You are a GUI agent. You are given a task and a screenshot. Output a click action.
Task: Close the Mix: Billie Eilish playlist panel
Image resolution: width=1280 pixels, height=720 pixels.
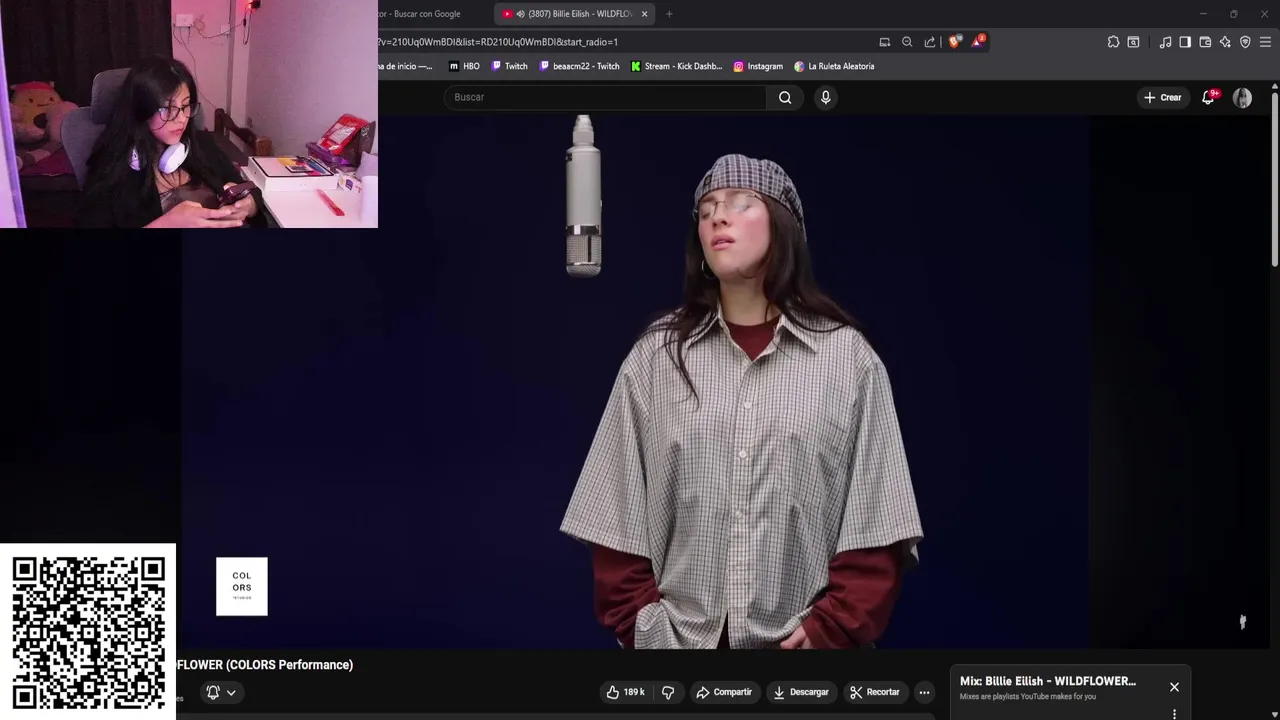click(1174, 687)
